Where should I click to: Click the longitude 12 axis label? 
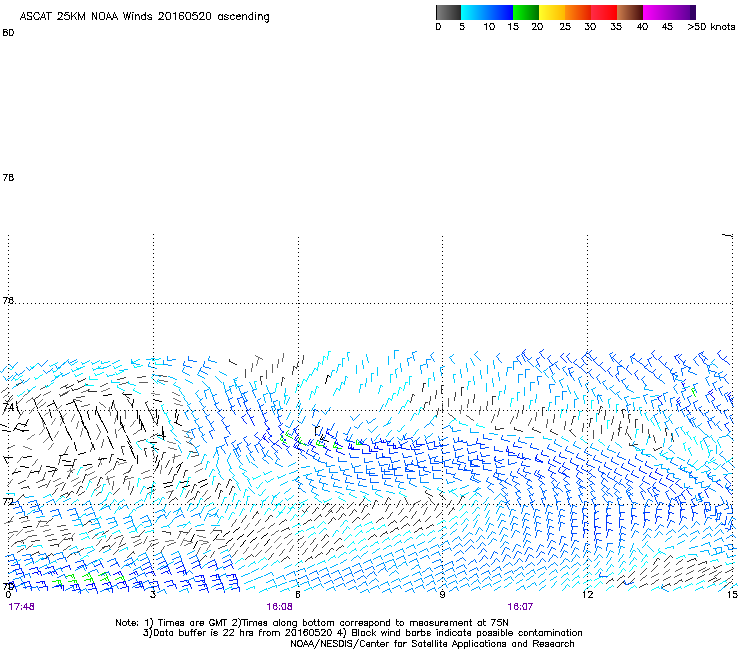click(588, 595)
